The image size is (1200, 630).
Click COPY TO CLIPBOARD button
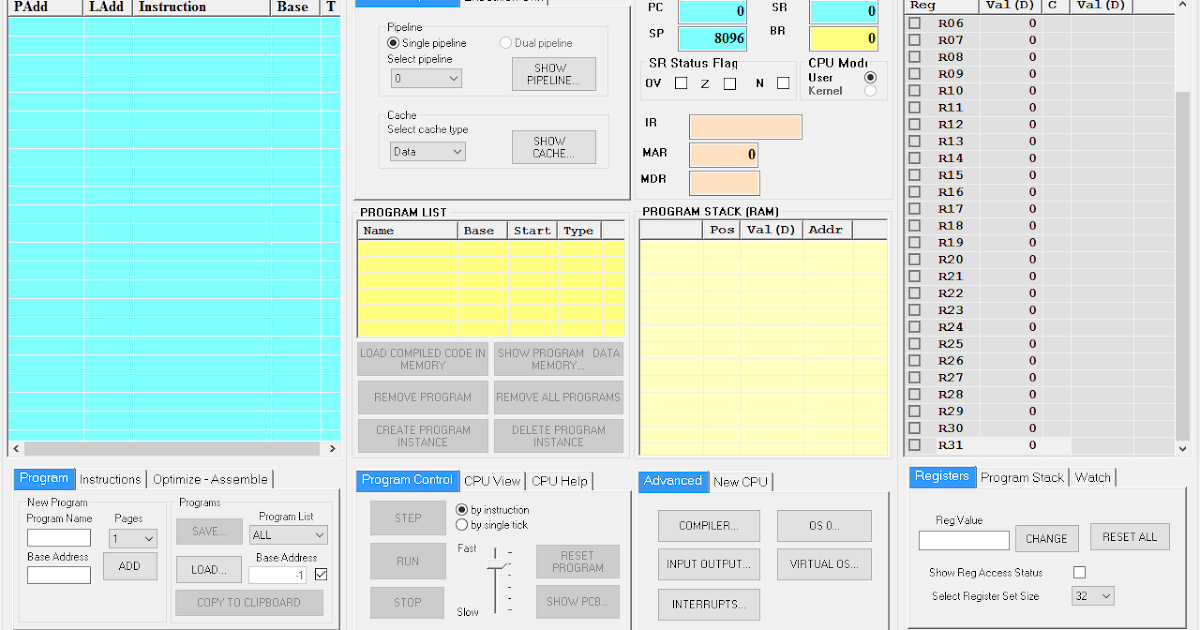[248, 602]
